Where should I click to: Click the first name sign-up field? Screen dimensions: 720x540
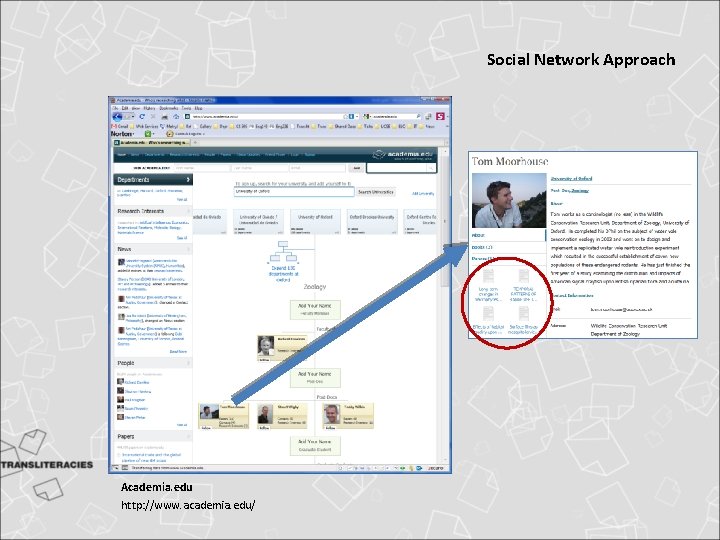pos(202,168)
